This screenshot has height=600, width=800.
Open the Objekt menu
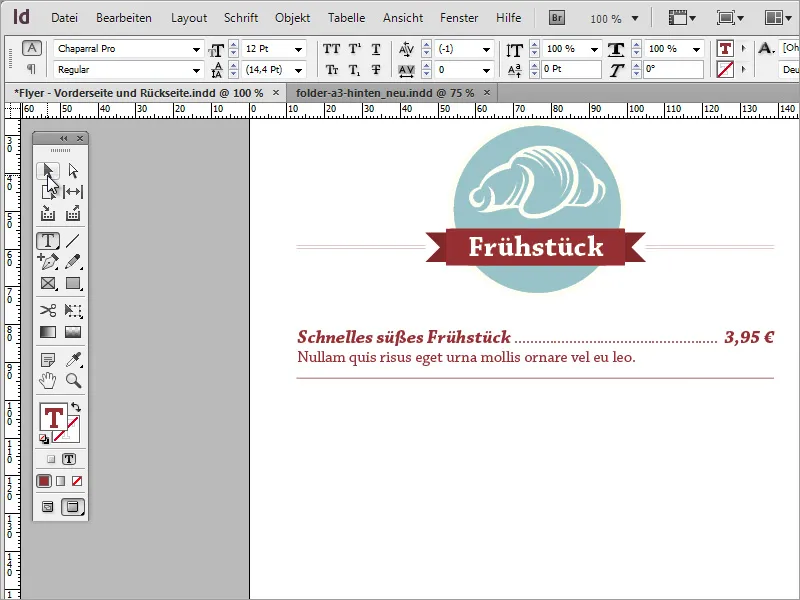pyautogui.click(x=292, y=18)
